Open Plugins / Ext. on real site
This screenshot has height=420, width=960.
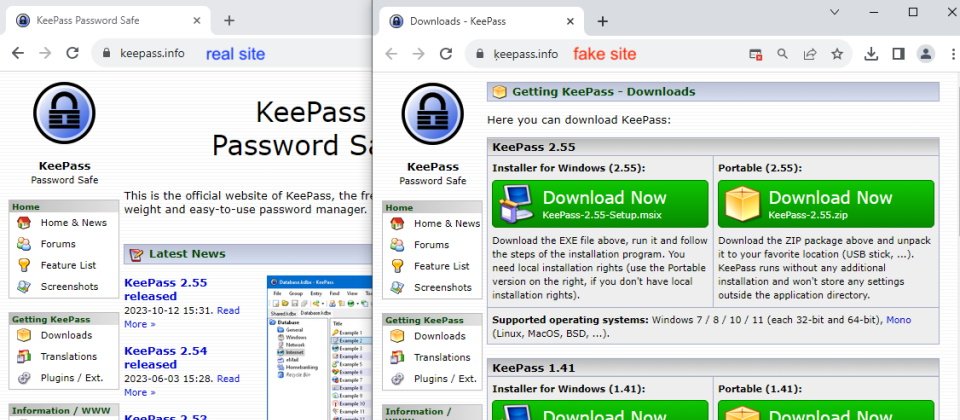tap(72, 378)
